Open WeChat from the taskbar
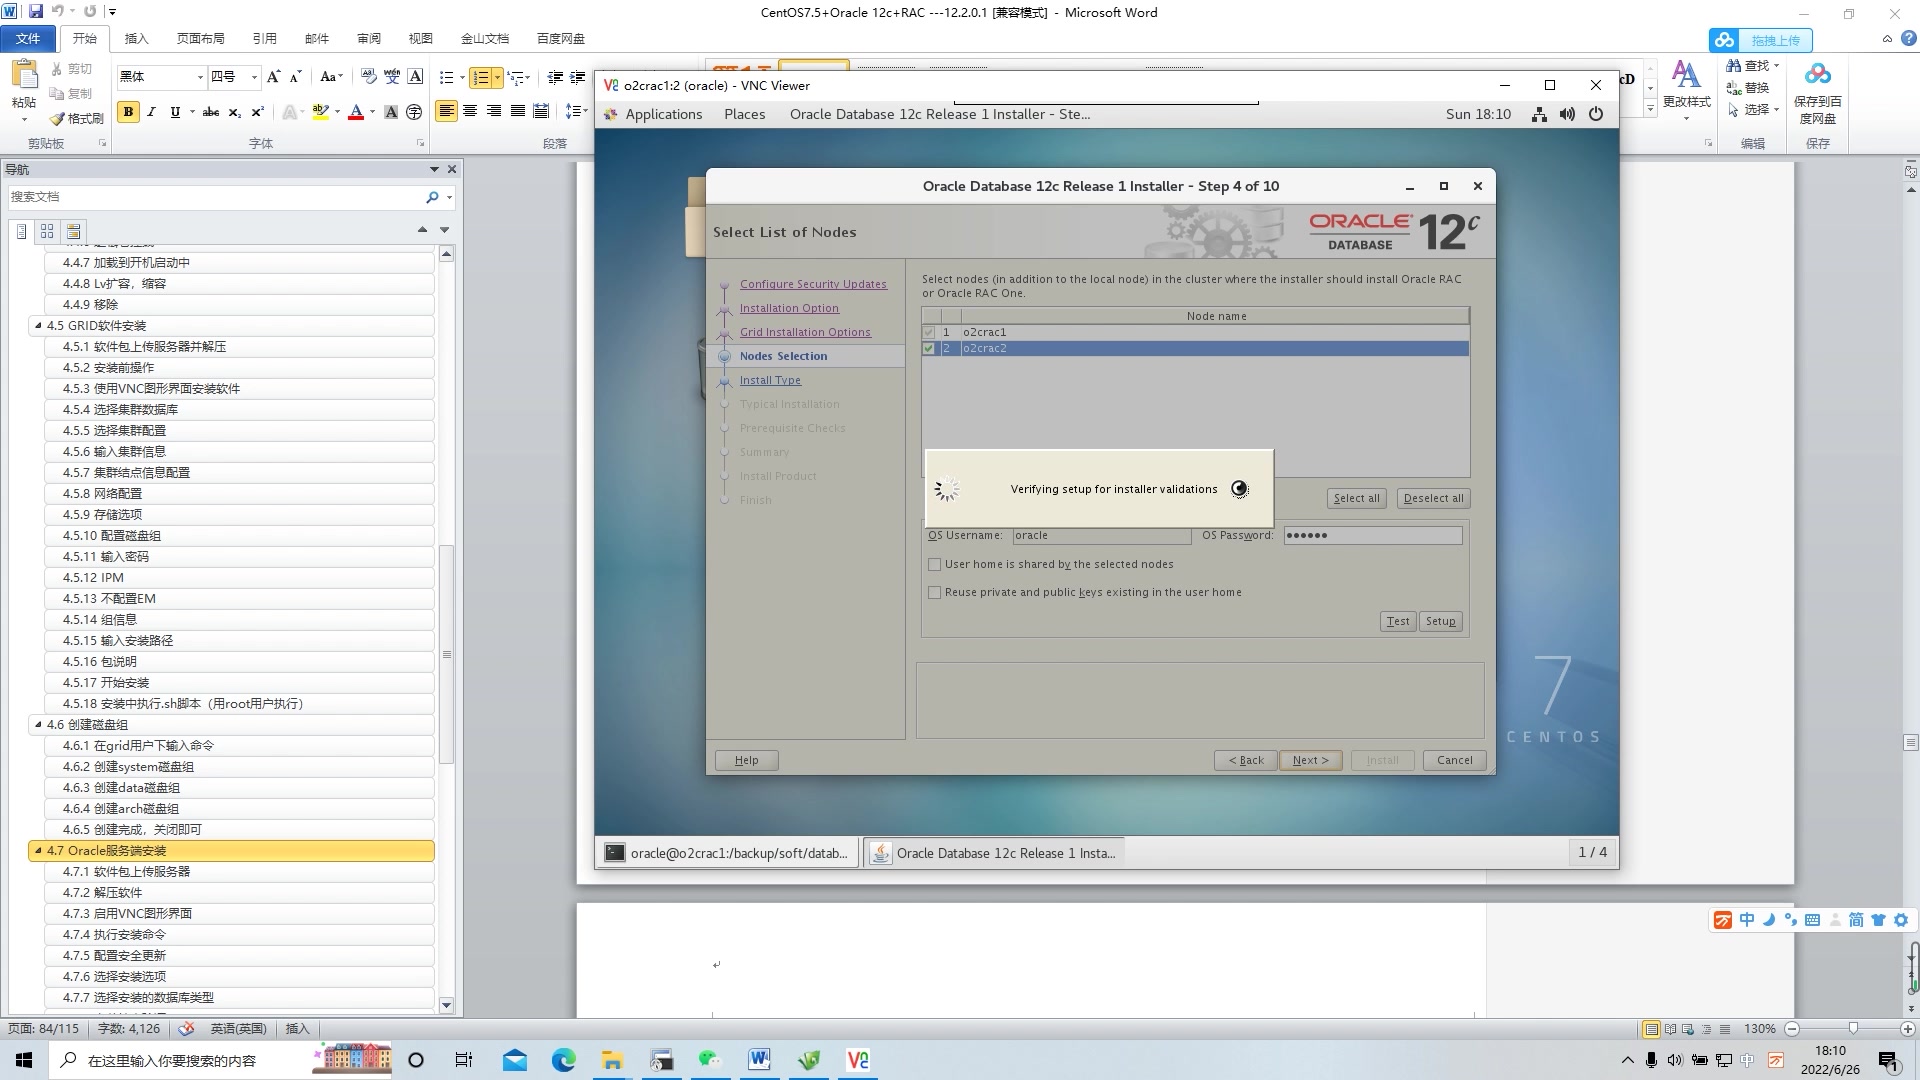Viewport: 1920px width, 1080px height. [x=710, y=1060]
